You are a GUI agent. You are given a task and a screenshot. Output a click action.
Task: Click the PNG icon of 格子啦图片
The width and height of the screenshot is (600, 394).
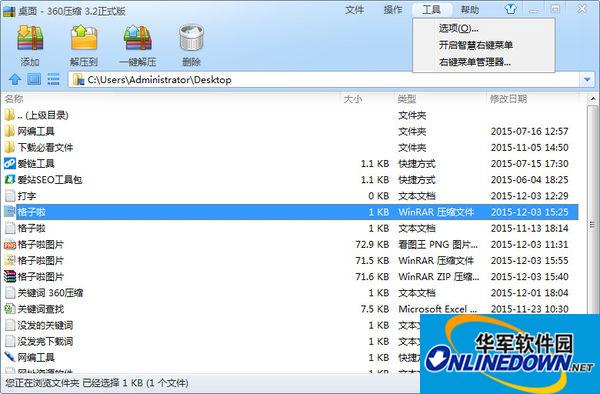[10, 244]
